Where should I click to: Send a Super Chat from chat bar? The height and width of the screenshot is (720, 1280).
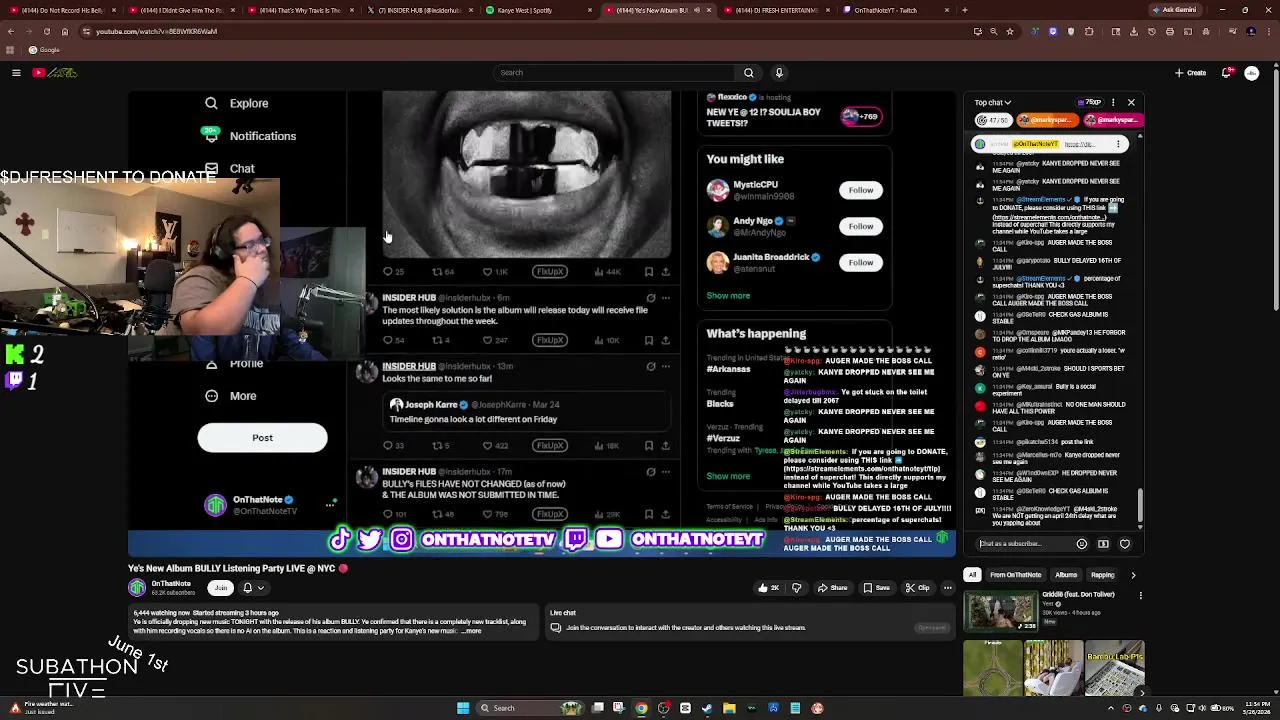pos(1103,544)
